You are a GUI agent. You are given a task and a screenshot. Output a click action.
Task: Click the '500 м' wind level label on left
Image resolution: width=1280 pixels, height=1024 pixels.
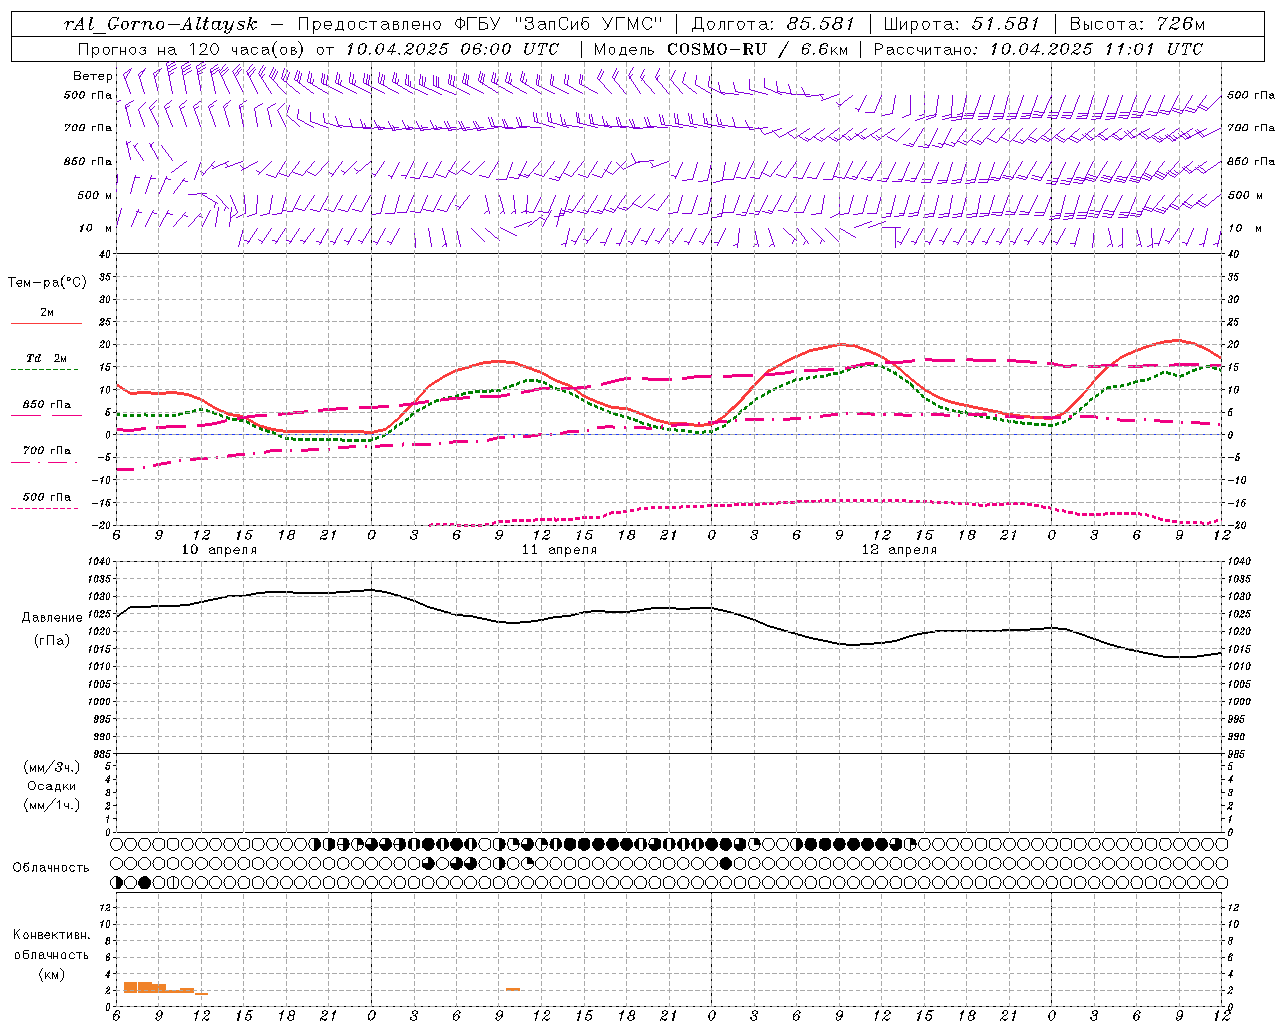(95, 195)
